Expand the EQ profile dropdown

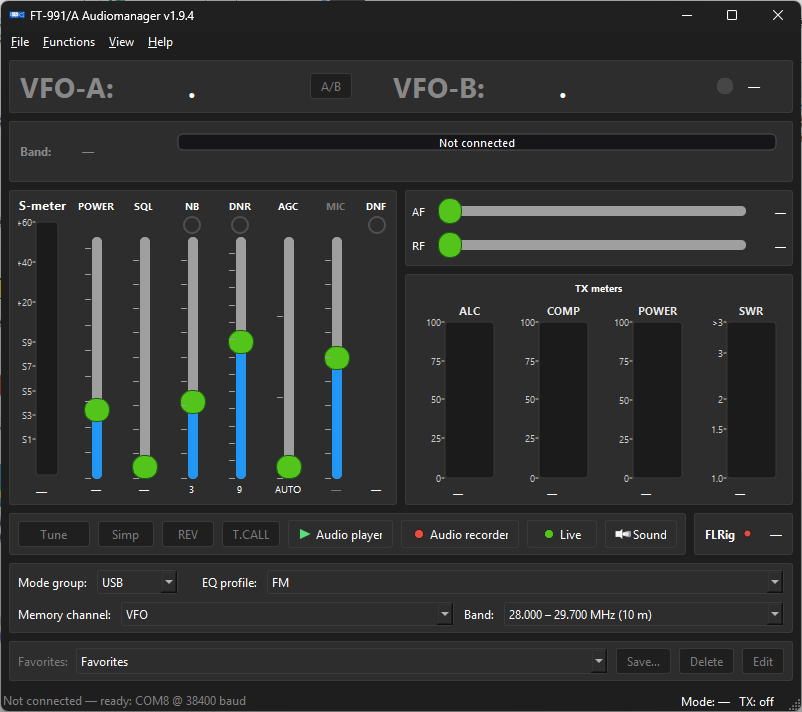[775, 583]
